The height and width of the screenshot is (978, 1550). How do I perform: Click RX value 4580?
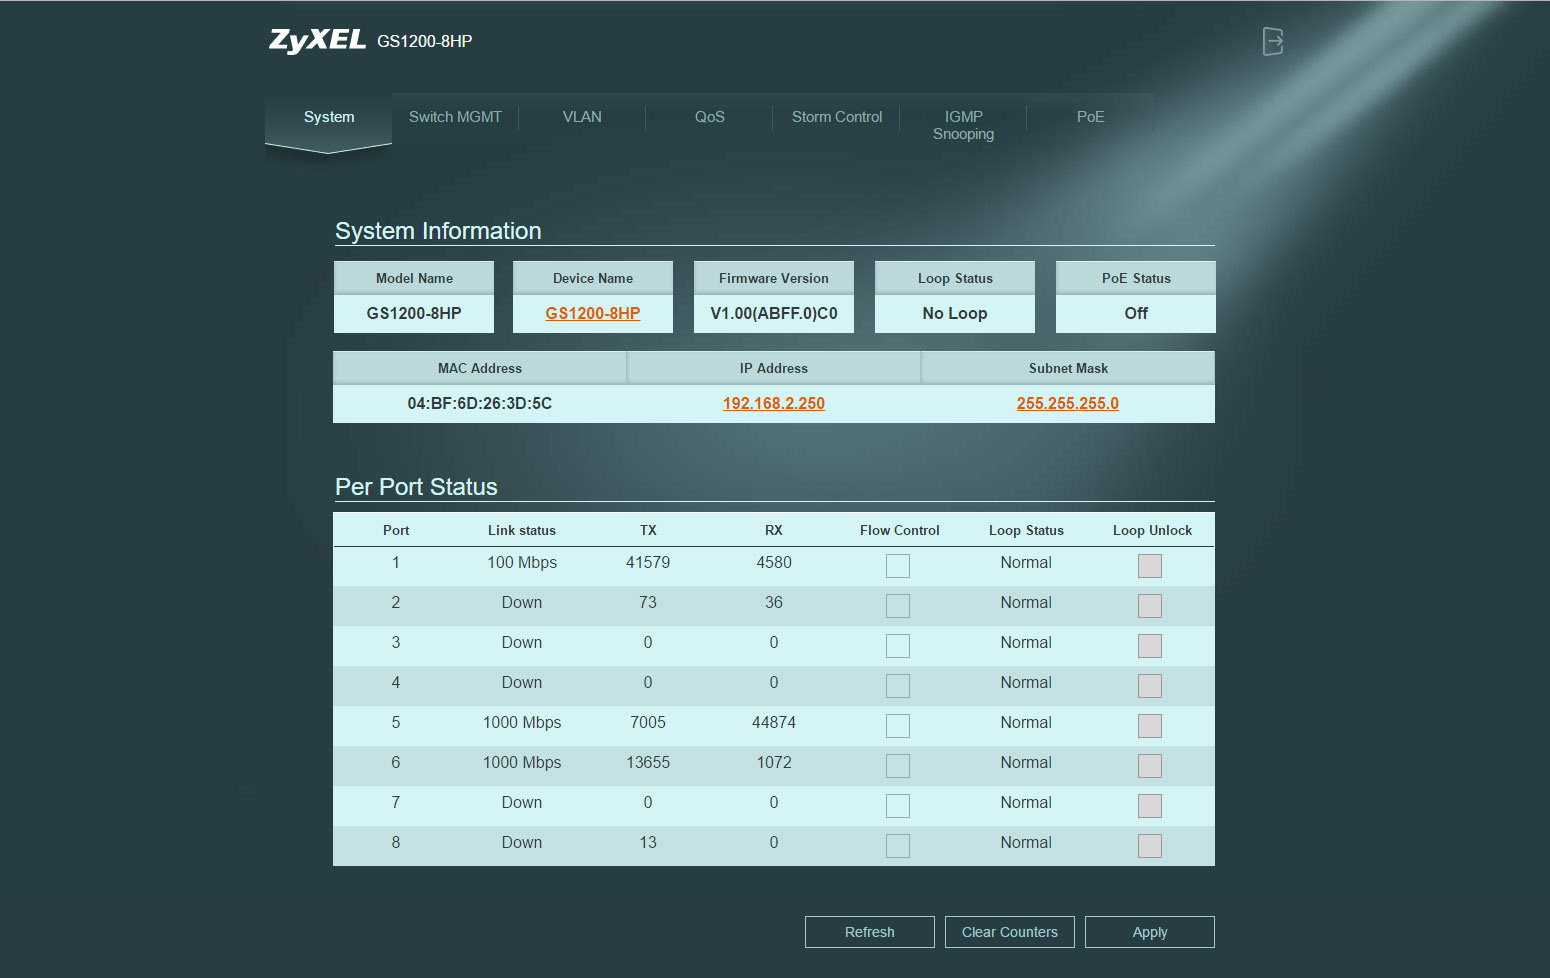point(774,562)
